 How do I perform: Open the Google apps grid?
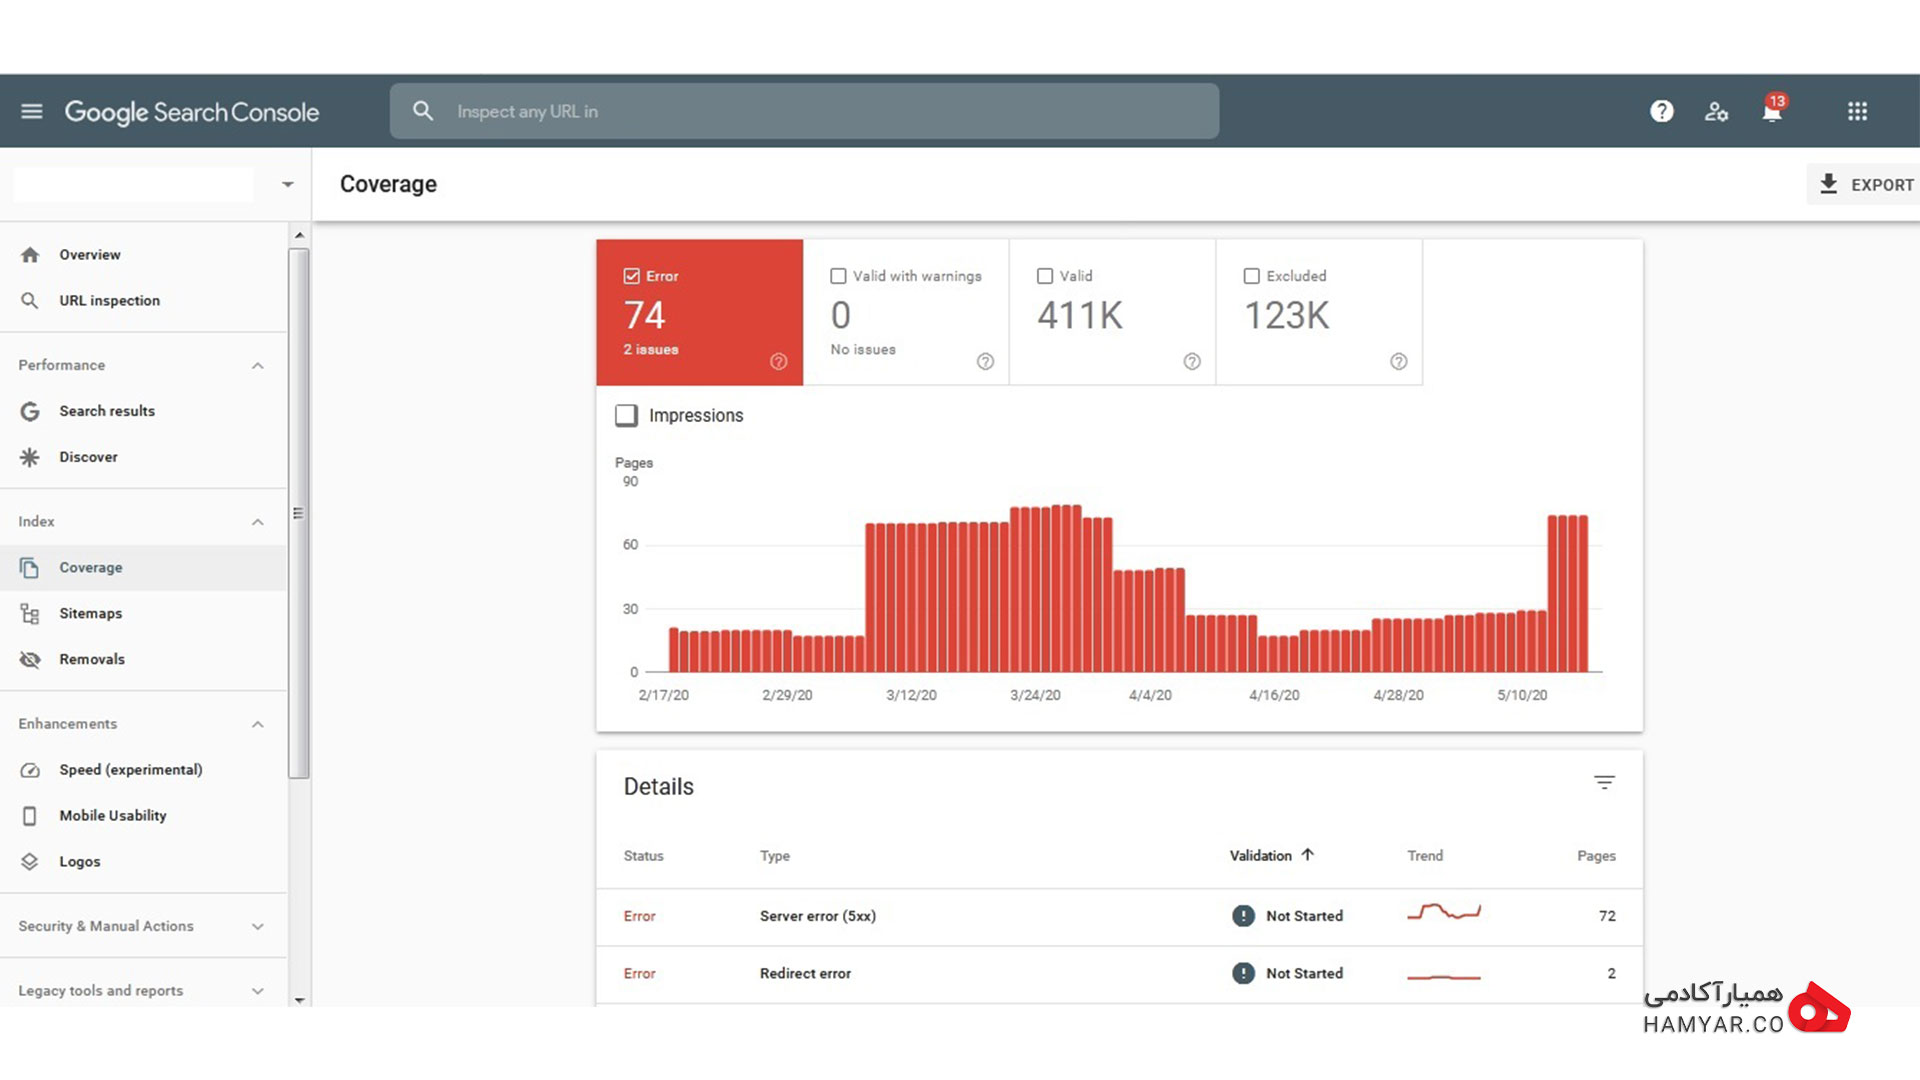tap(1858, 111)
